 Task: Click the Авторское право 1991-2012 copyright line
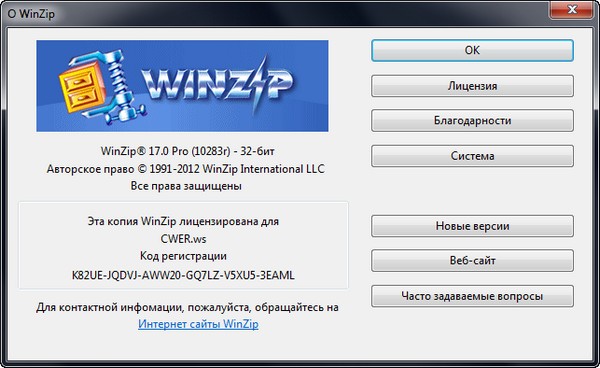(186, 169)
